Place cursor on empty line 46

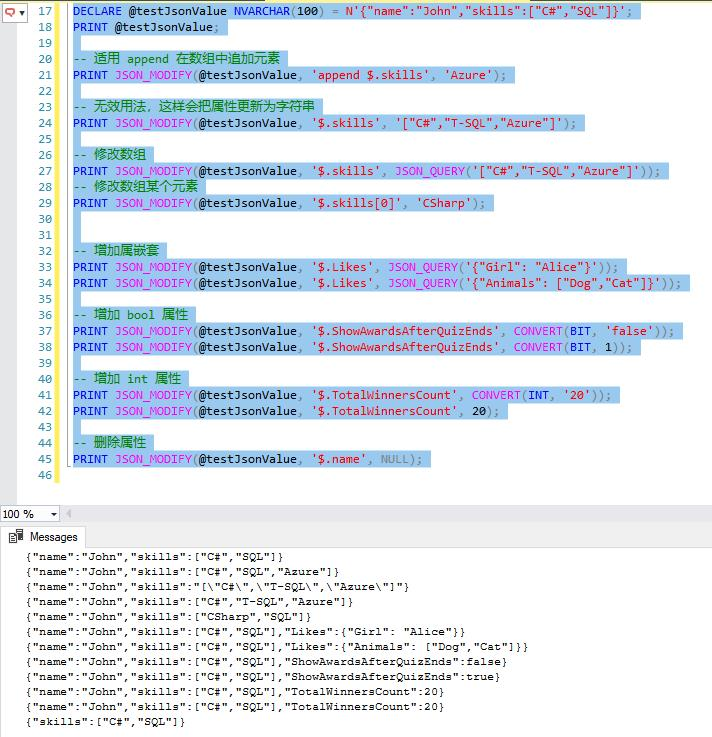(200, 475)
